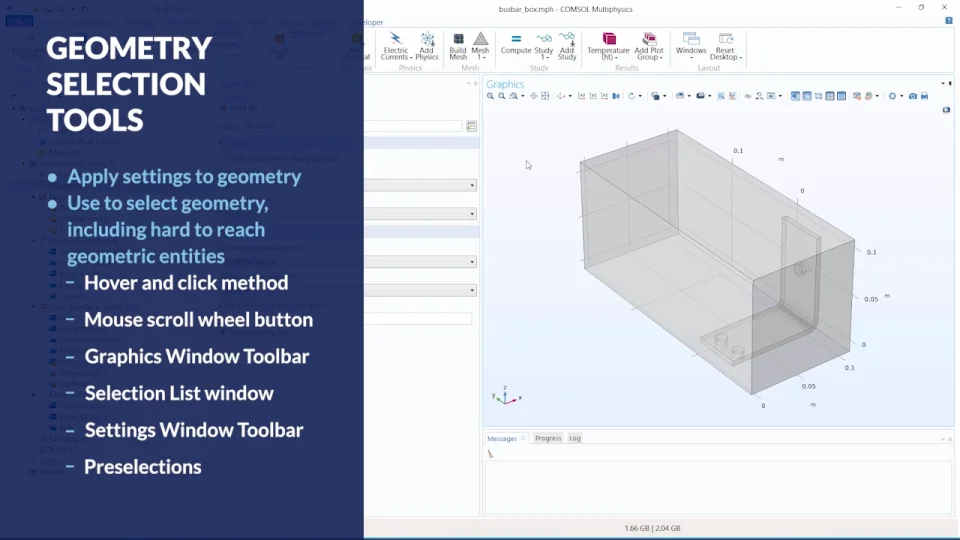Switch to the Log tab
The height and width of the screenshot is (540, 960).
(574, 438)
